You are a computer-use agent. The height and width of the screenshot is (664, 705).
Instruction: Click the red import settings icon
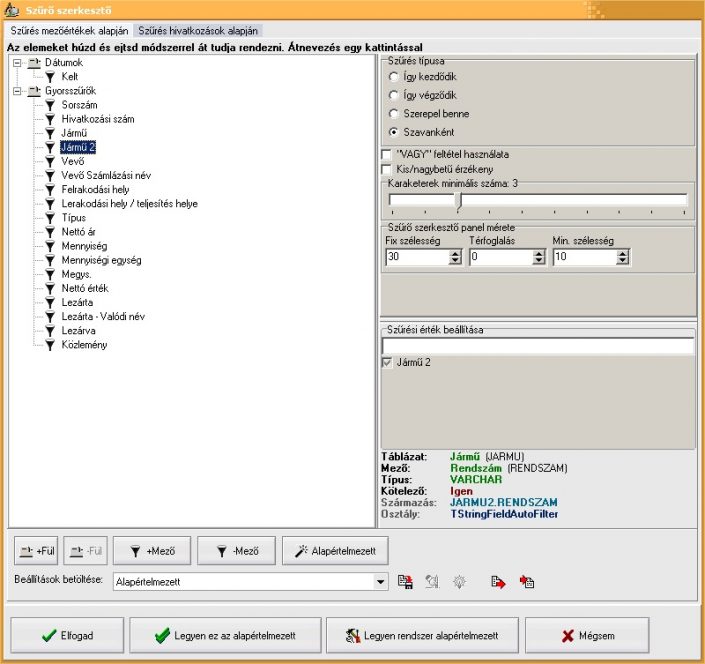[x=527, y=581]
